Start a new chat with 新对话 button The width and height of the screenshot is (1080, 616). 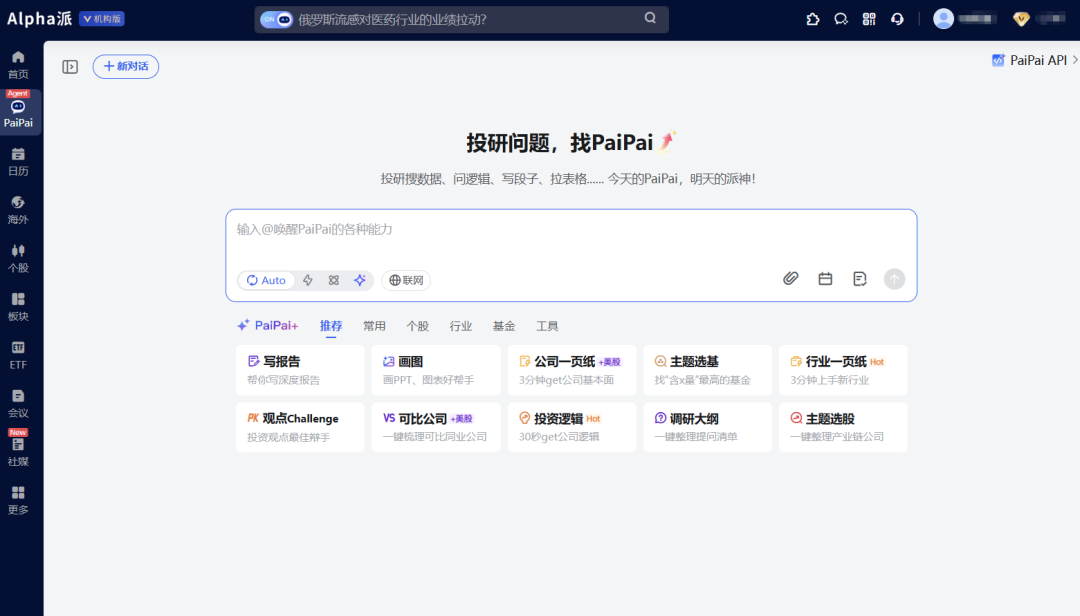(125, 66)
